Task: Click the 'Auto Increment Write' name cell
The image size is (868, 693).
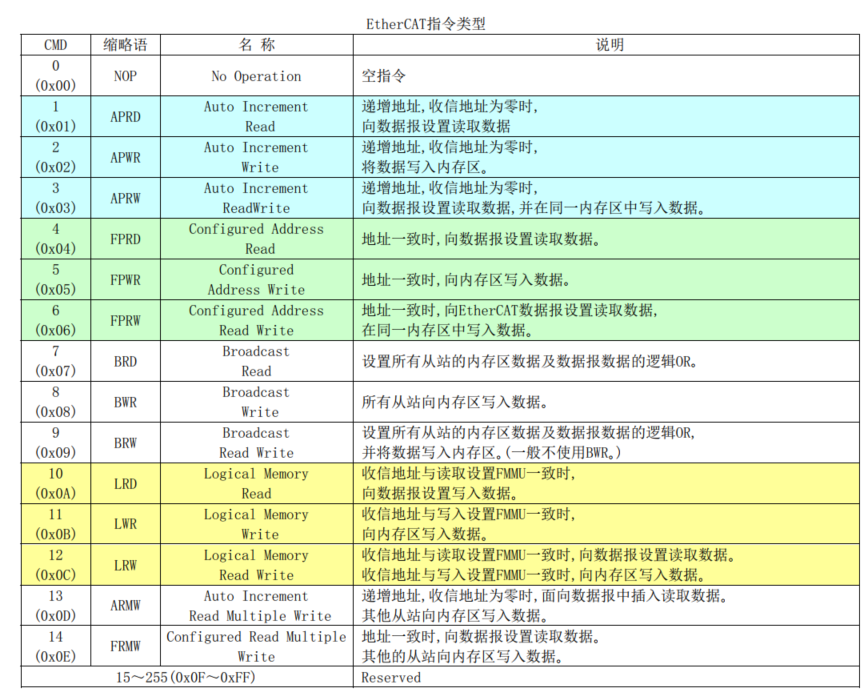Action: [x=257, y=157]
